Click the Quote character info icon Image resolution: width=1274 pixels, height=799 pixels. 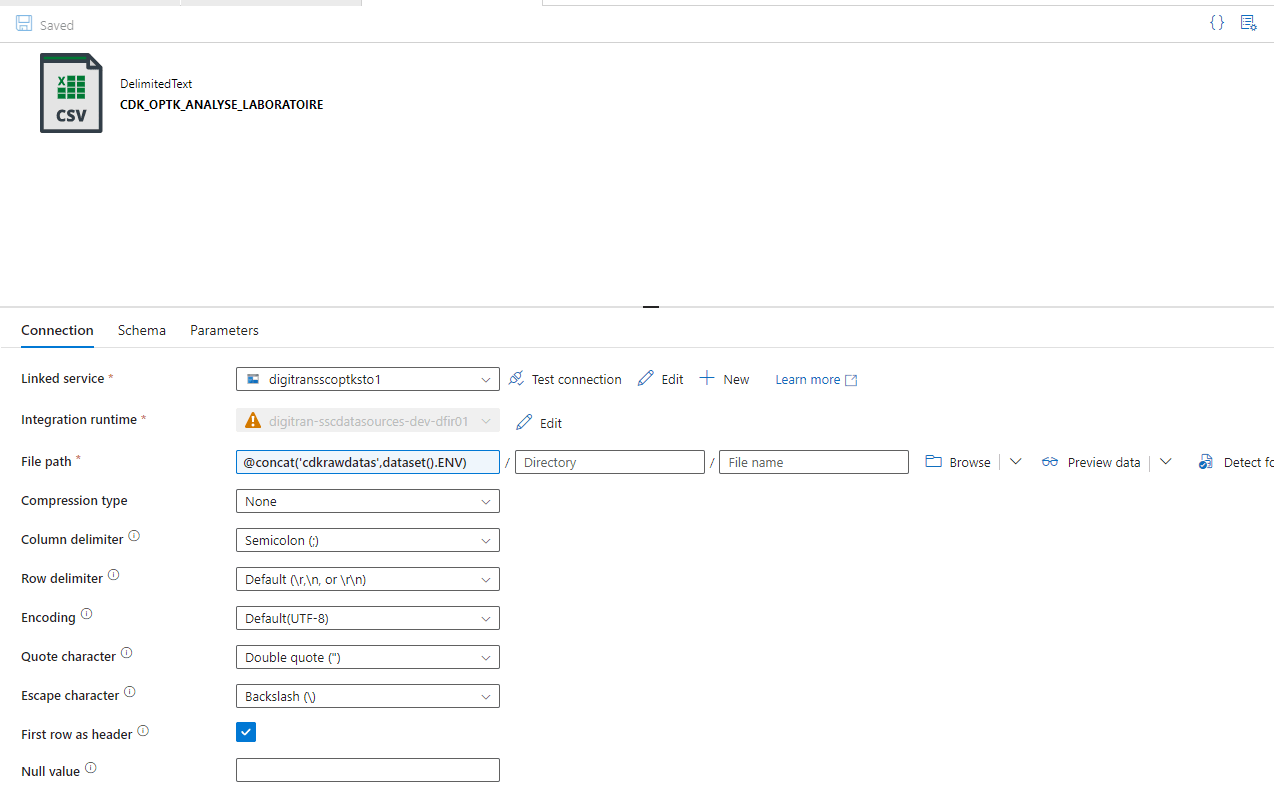coord(126,654)
